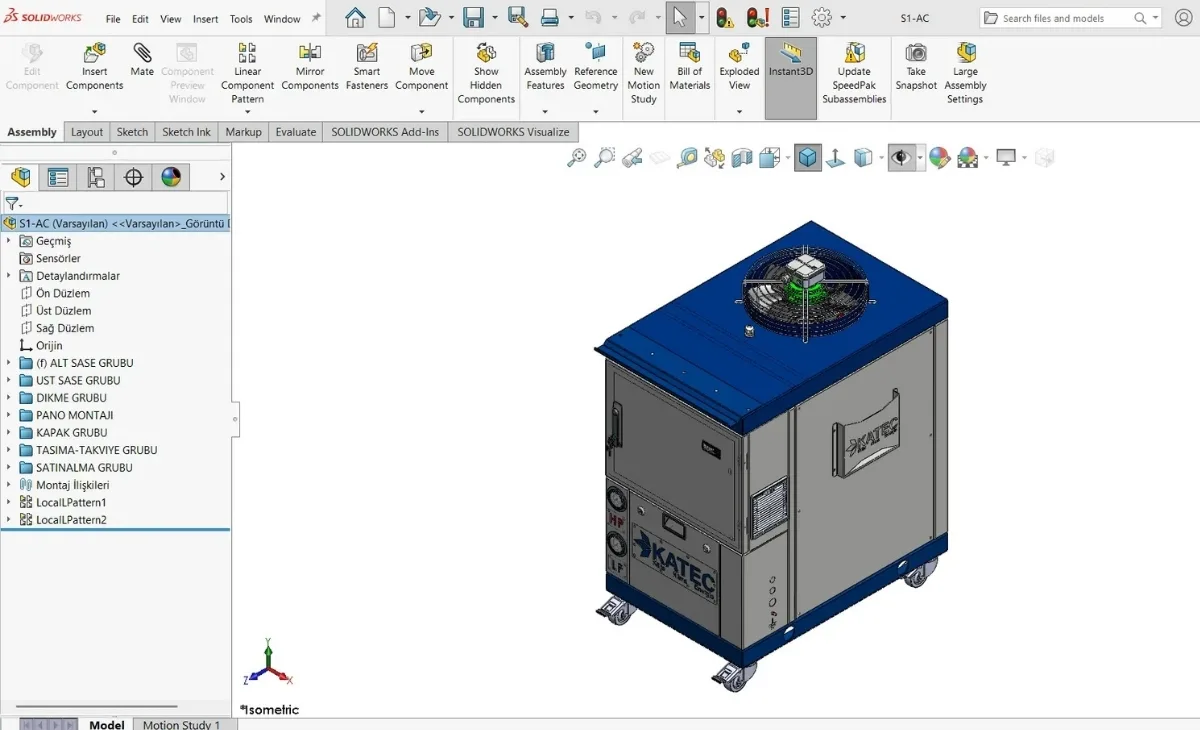Toggle Hide/Show Items eye icon
Screen dimensions: 1200x730
(x=901, y=158)
